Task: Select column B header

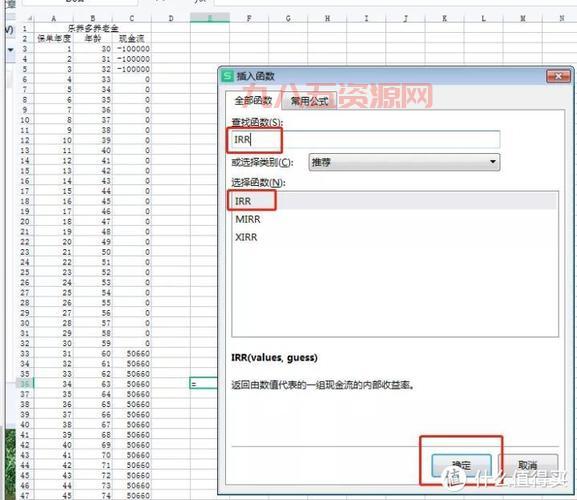Action: 93,18
